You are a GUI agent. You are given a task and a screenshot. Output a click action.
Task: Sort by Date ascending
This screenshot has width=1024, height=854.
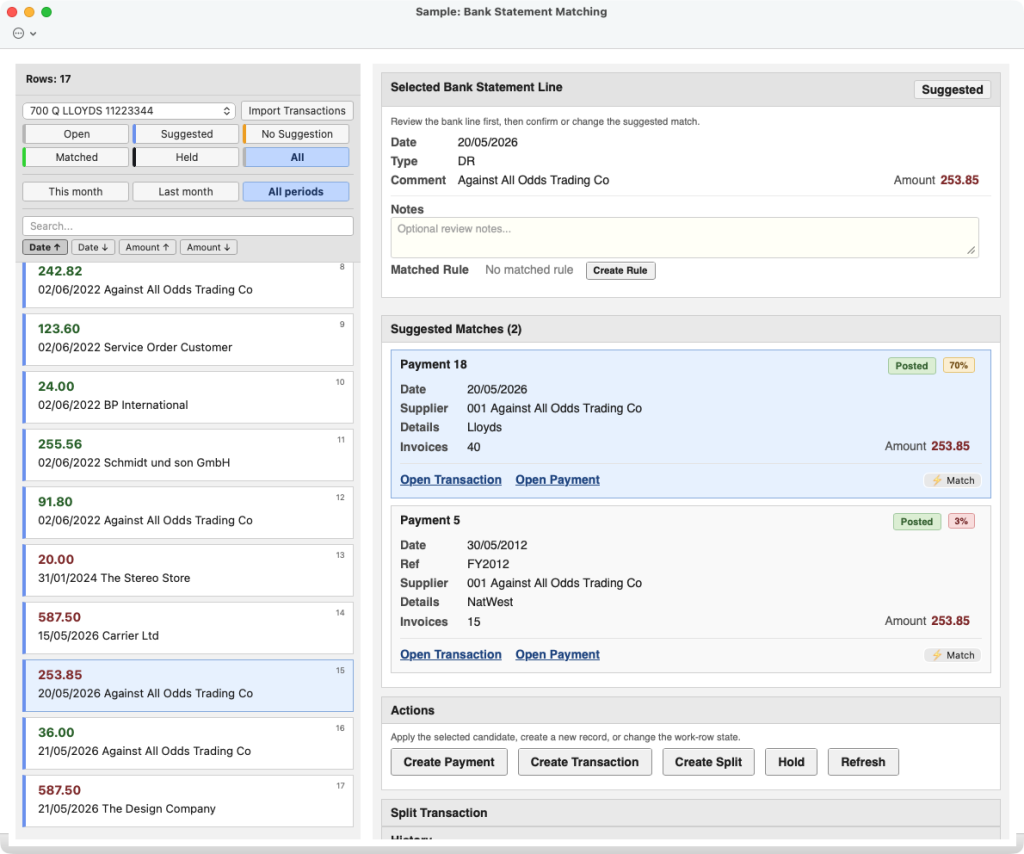[x=45, y=247]
